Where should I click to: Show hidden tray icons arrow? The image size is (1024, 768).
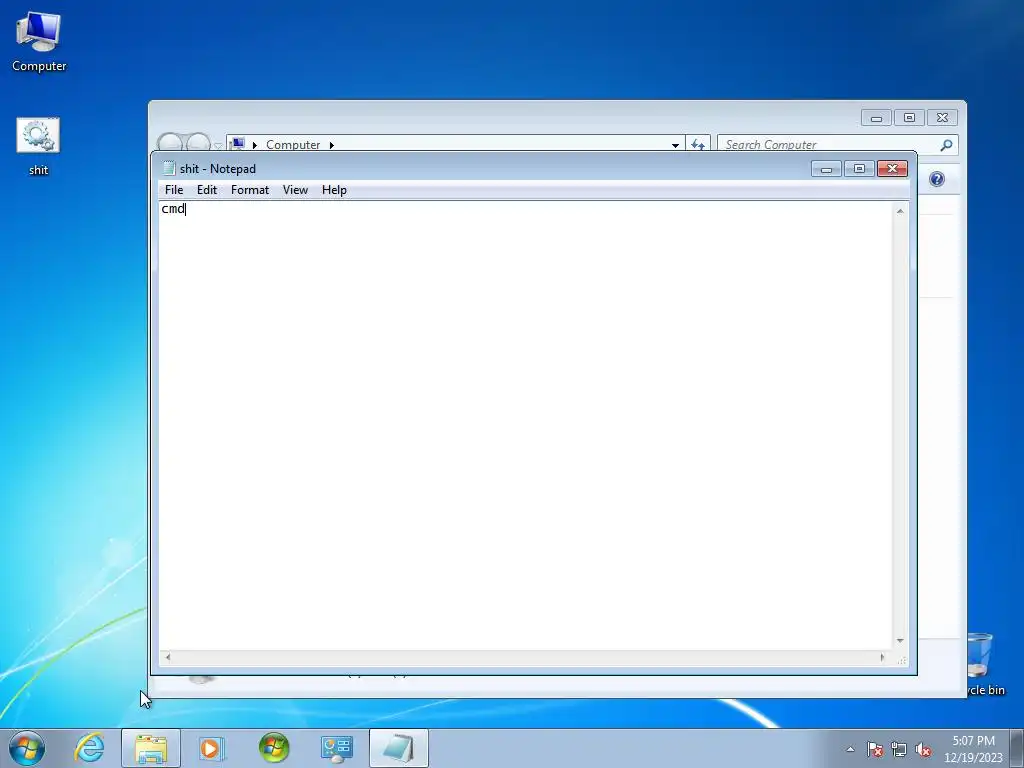coord(850,749)
